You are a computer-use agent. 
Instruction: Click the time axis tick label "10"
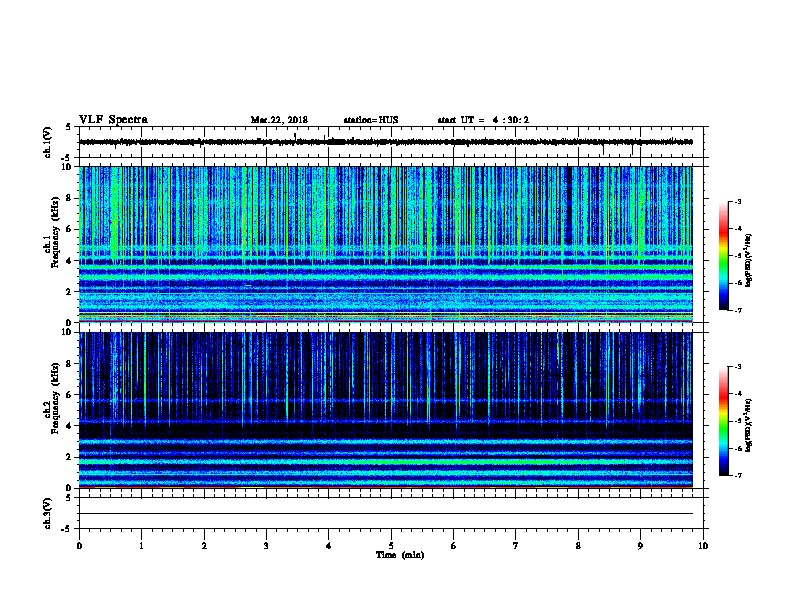click(x=703, y=546)
